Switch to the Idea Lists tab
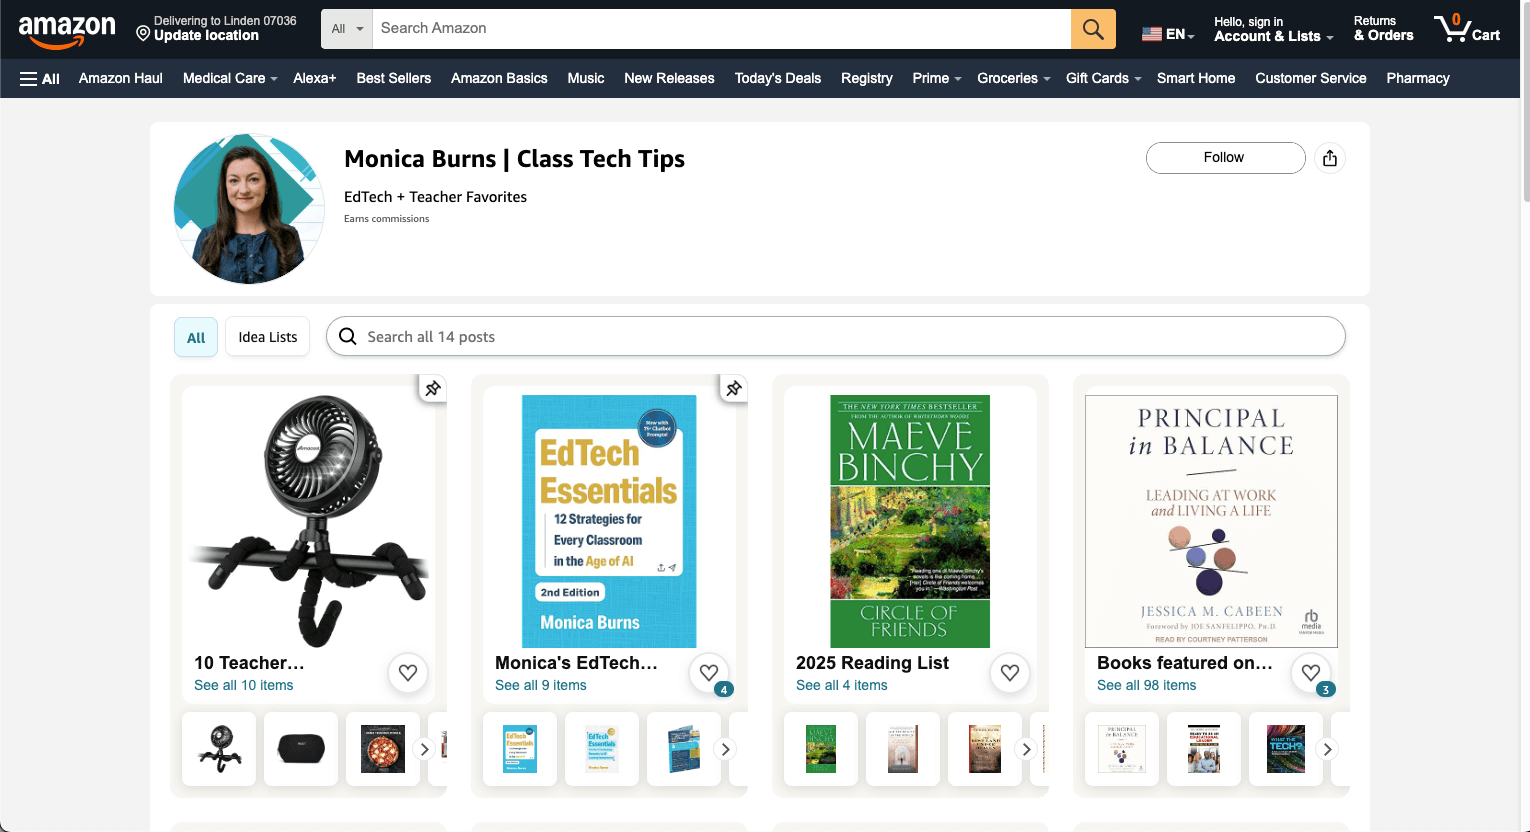Screen dimensions: 1530x832 tap(268, 337)
